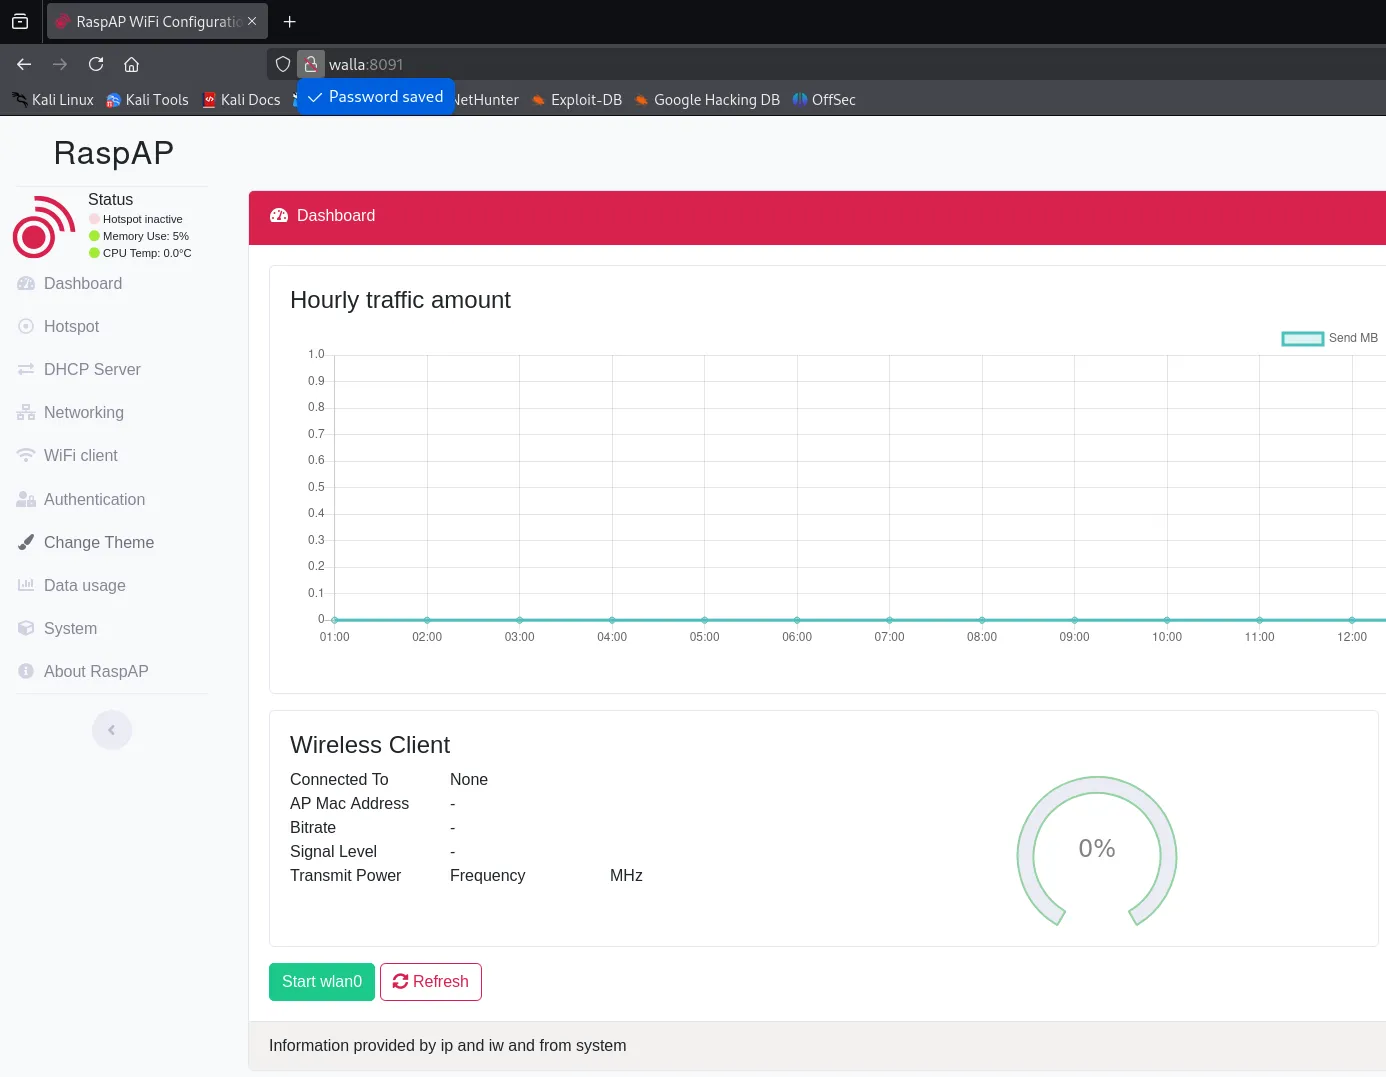Viewport: 1386px width, 1077px height.
Task: Click the 'Hotspot inactive' status text
Action: tap(143, 219)
